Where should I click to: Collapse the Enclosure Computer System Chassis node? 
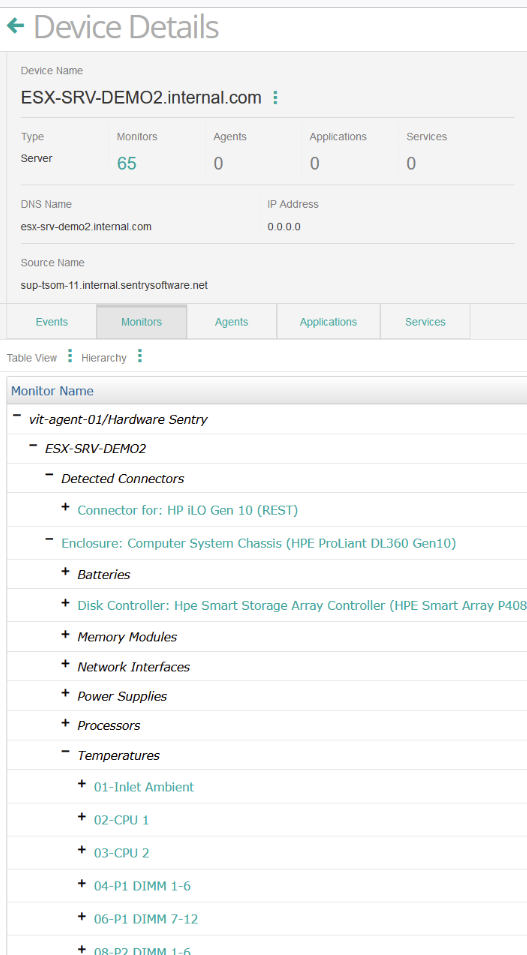coord(49,539)
